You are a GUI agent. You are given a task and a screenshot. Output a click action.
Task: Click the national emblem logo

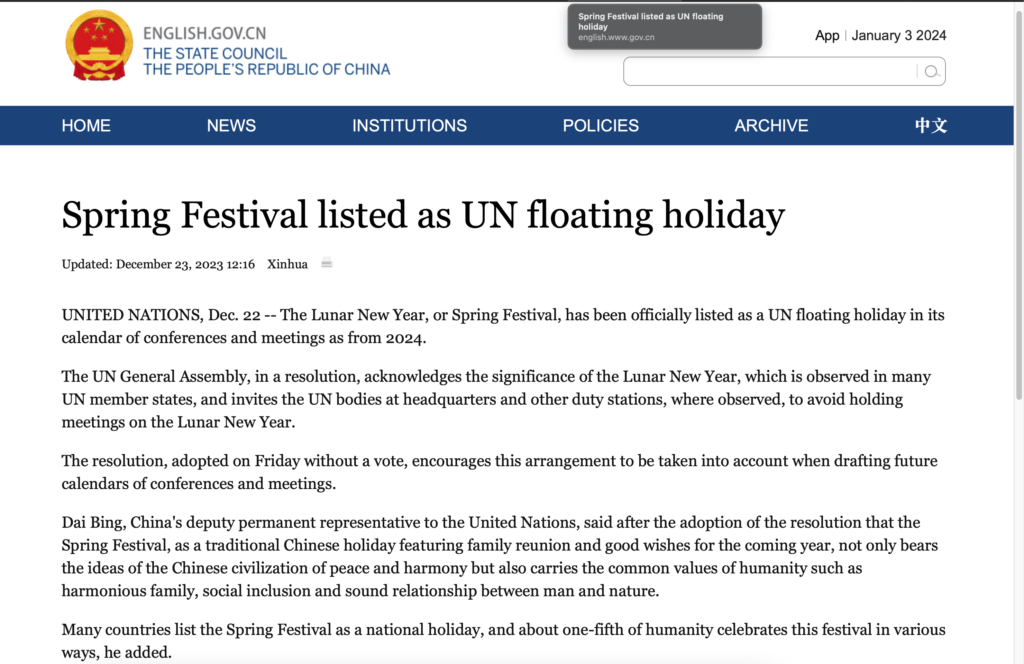point(99,46)
